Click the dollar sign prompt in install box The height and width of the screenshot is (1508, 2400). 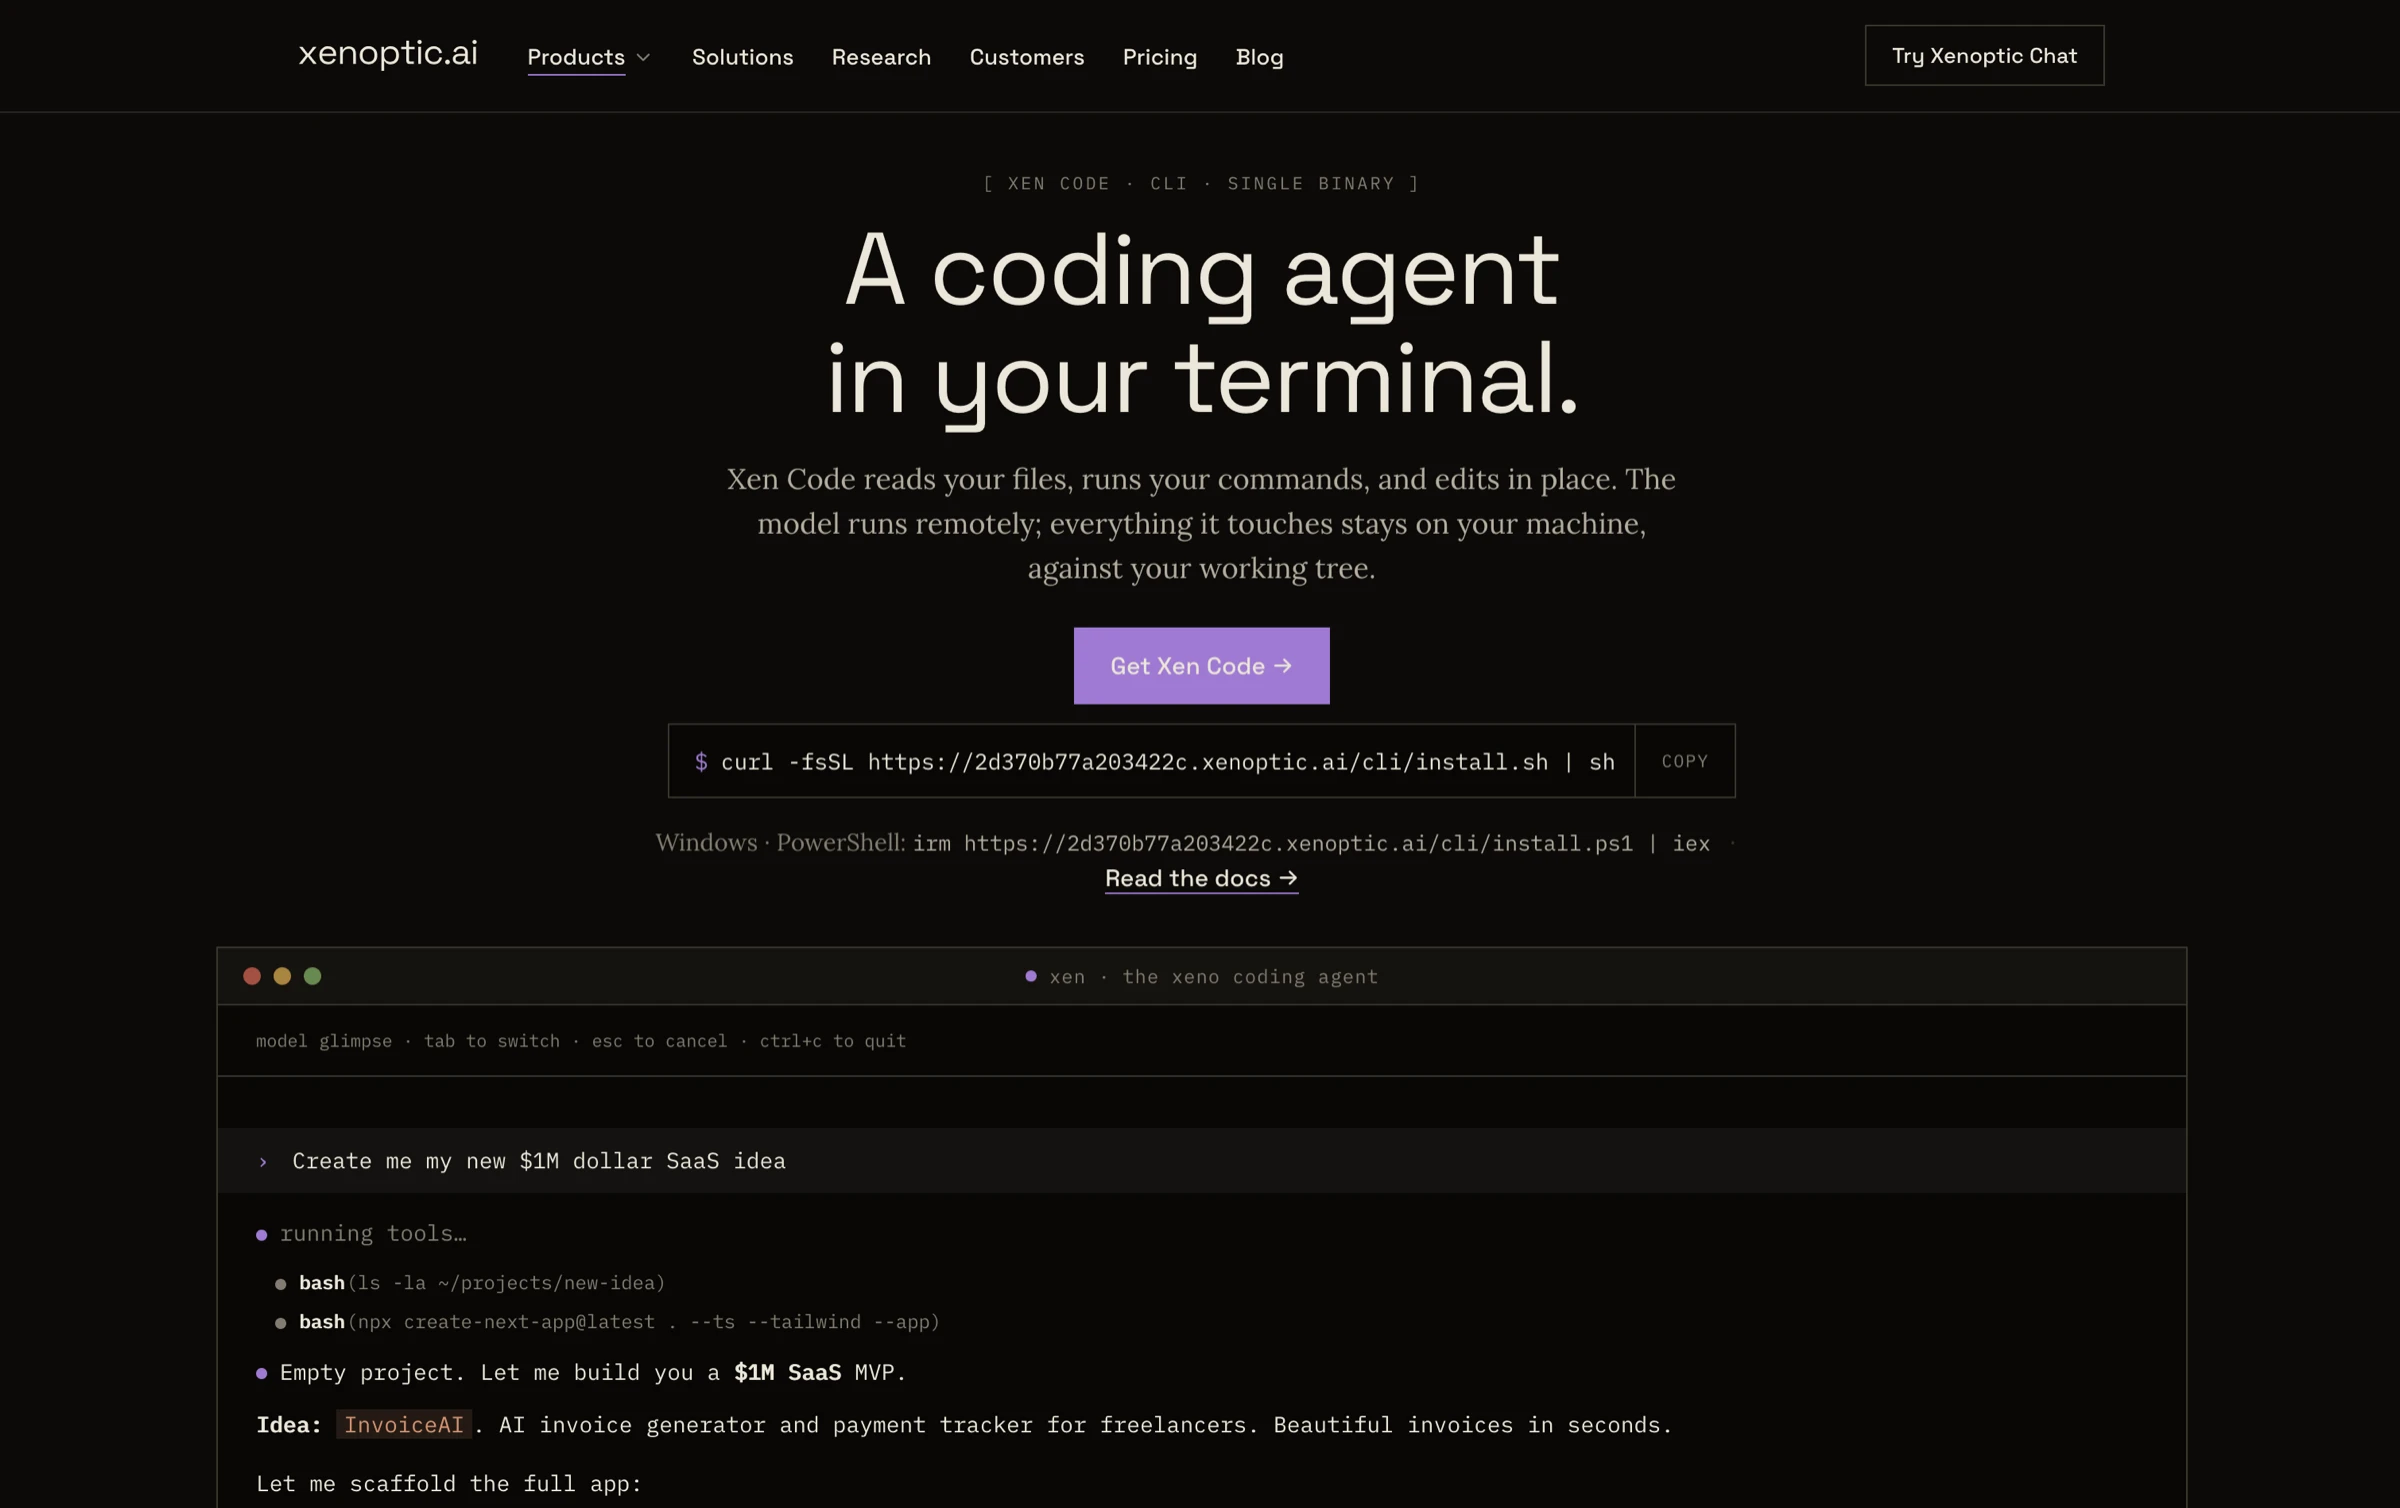pyautogui.click(x=701, y=762)
